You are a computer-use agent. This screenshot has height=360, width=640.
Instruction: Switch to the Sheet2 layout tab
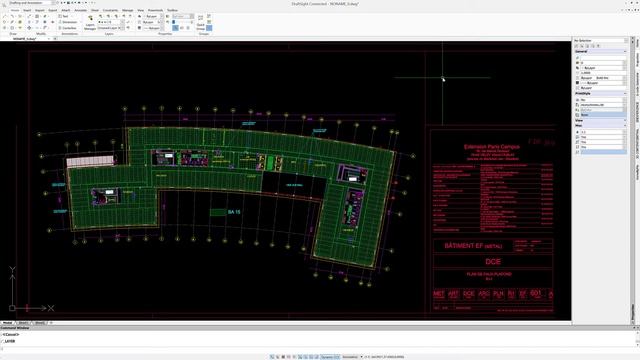tap(40, 323)
